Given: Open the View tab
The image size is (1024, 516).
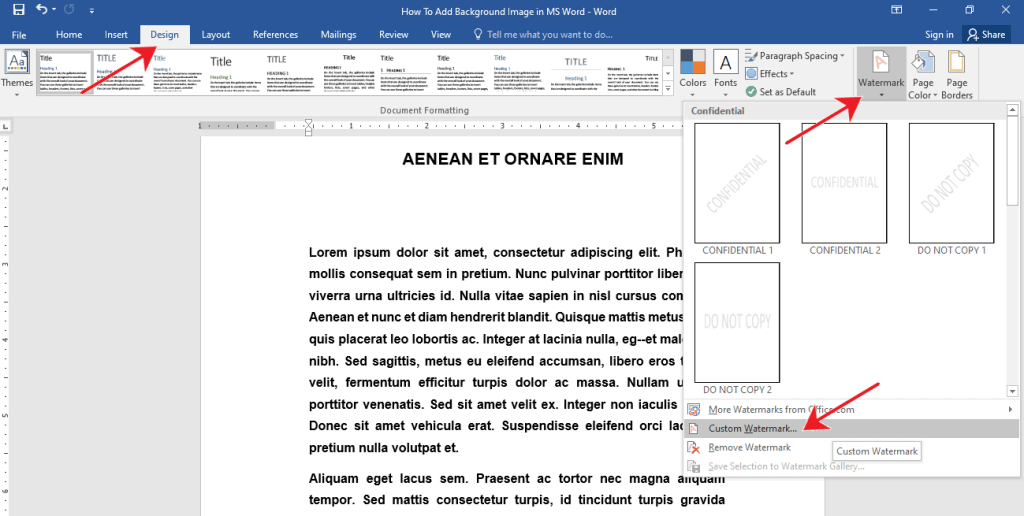Looking at the screenshot, I should click(441, 35).
